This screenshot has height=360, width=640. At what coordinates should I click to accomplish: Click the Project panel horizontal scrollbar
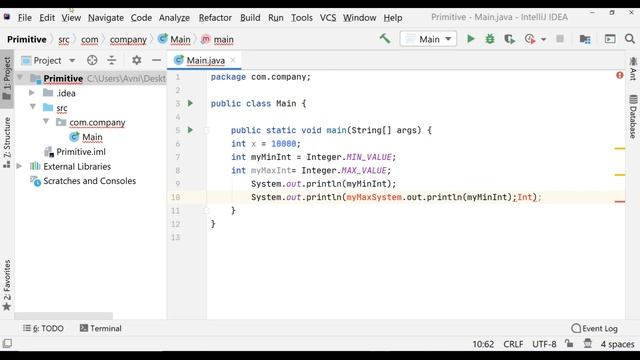[x=63, y=316]
